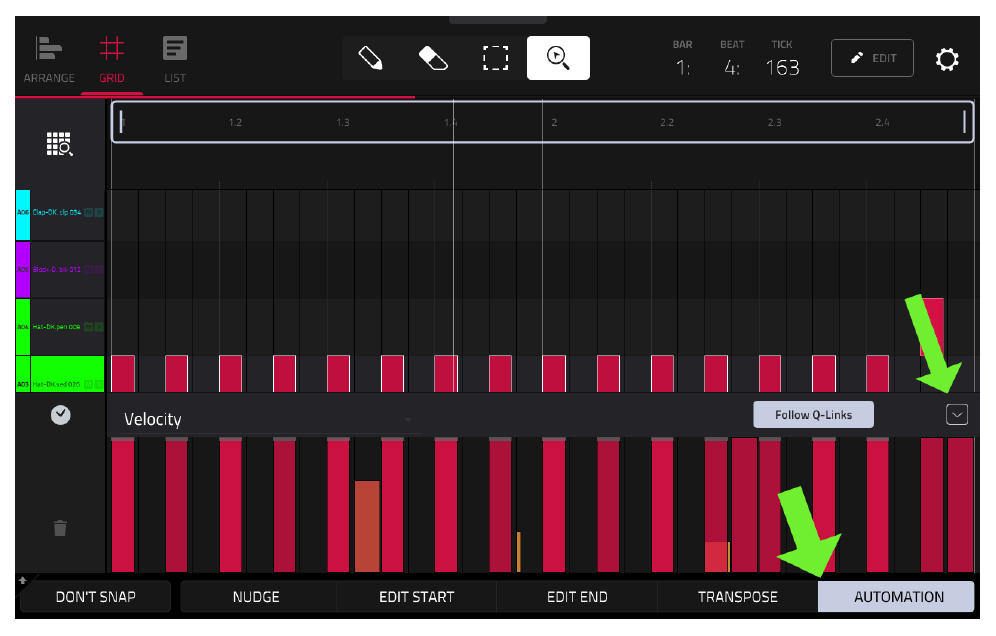Viewport: 996px width, 636px height.
Task: Click the green A04 pad color strip
Action: click(23, 327)
